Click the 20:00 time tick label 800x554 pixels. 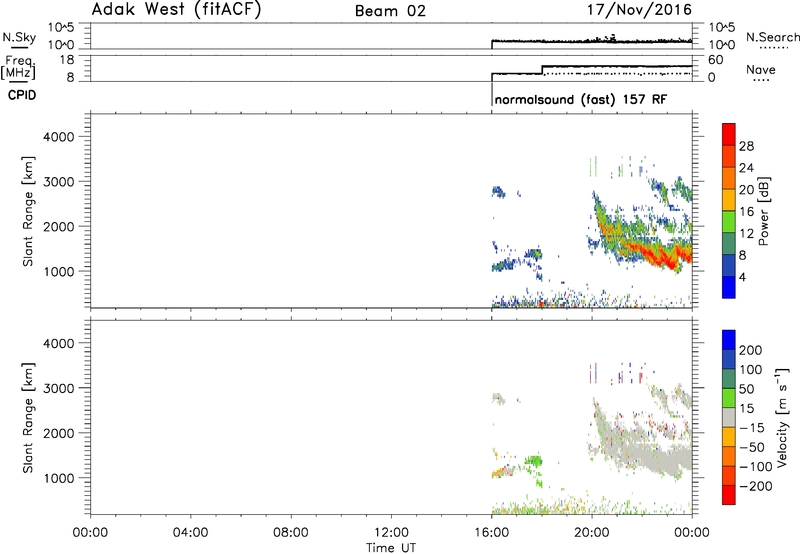tap(592, 533)
